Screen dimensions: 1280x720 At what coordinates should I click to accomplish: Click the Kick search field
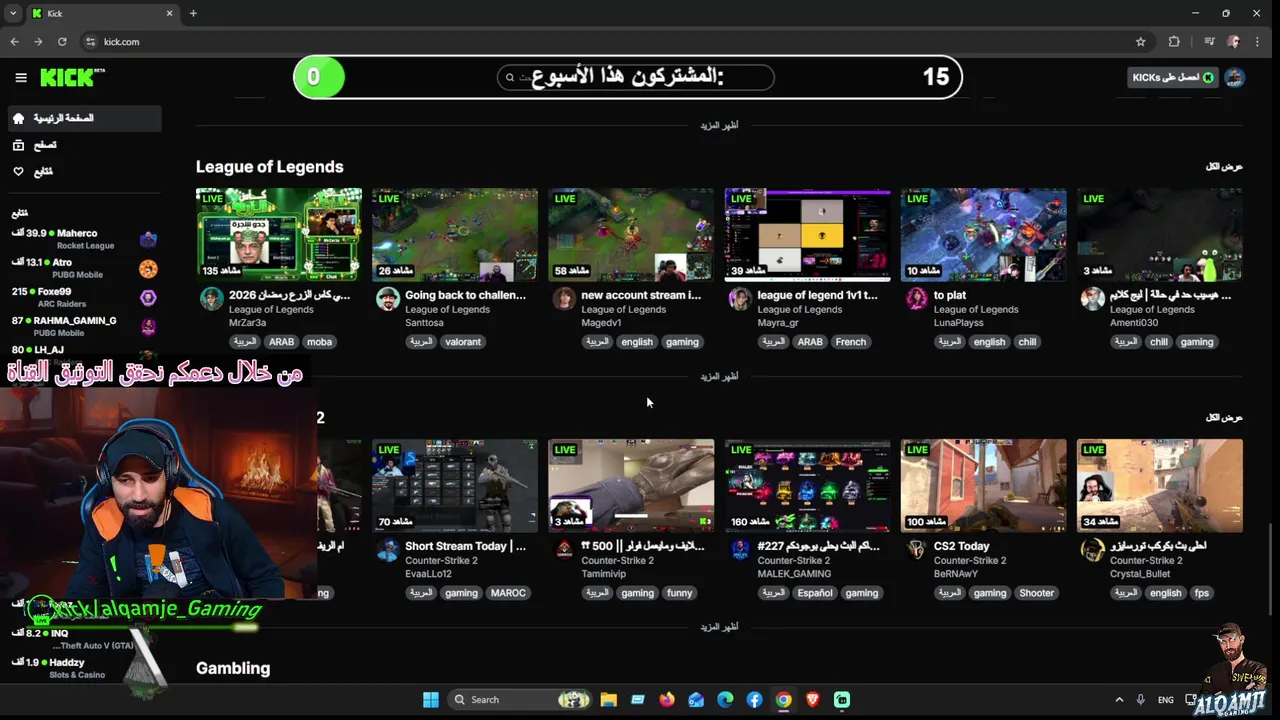pos(635,77)
